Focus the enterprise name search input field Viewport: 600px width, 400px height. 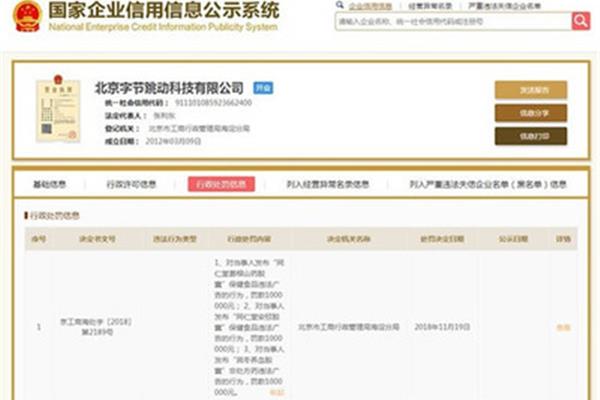click(x=453, y=21)
